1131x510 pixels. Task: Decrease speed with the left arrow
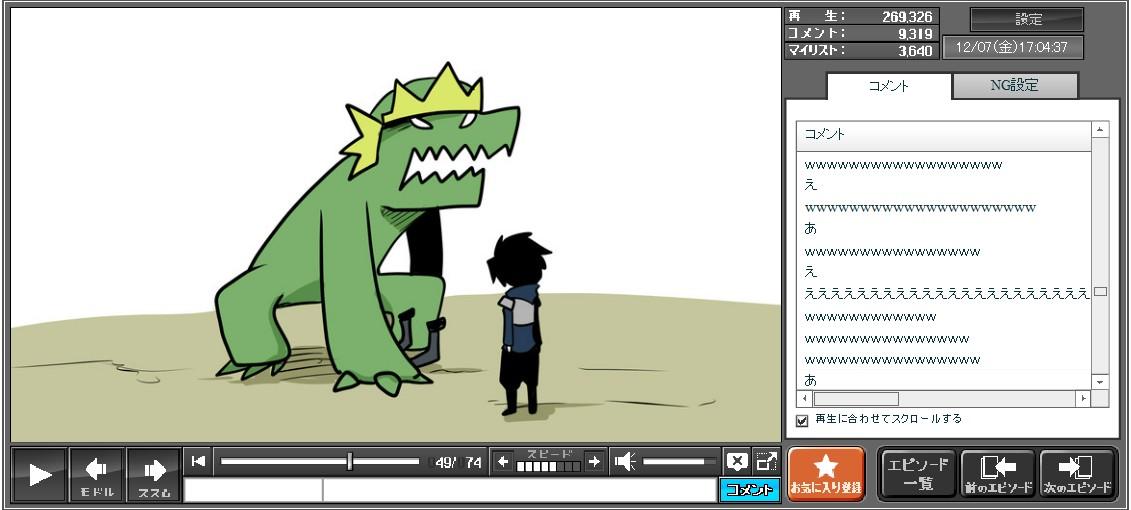click(x=503, y=461)
